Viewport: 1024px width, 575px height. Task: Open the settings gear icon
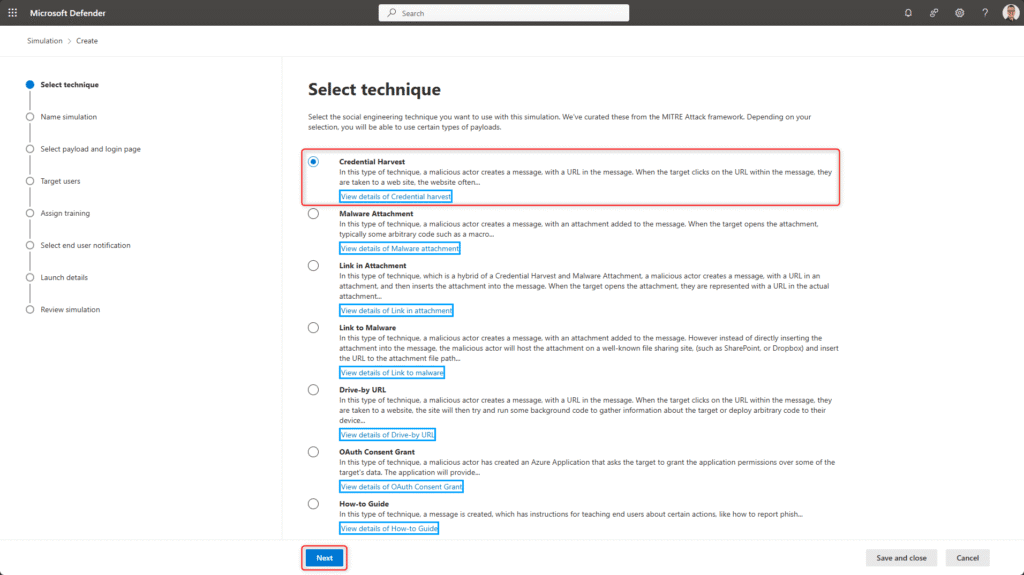pos(959,13)
